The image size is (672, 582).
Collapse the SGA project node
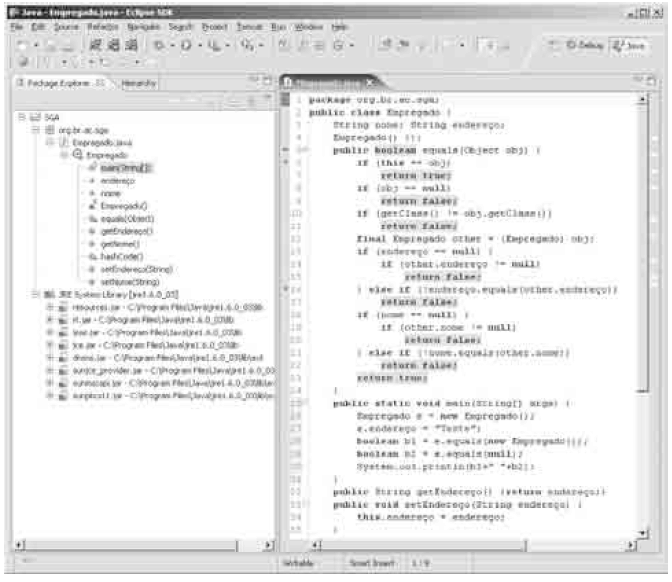click(x=21, y=117)
